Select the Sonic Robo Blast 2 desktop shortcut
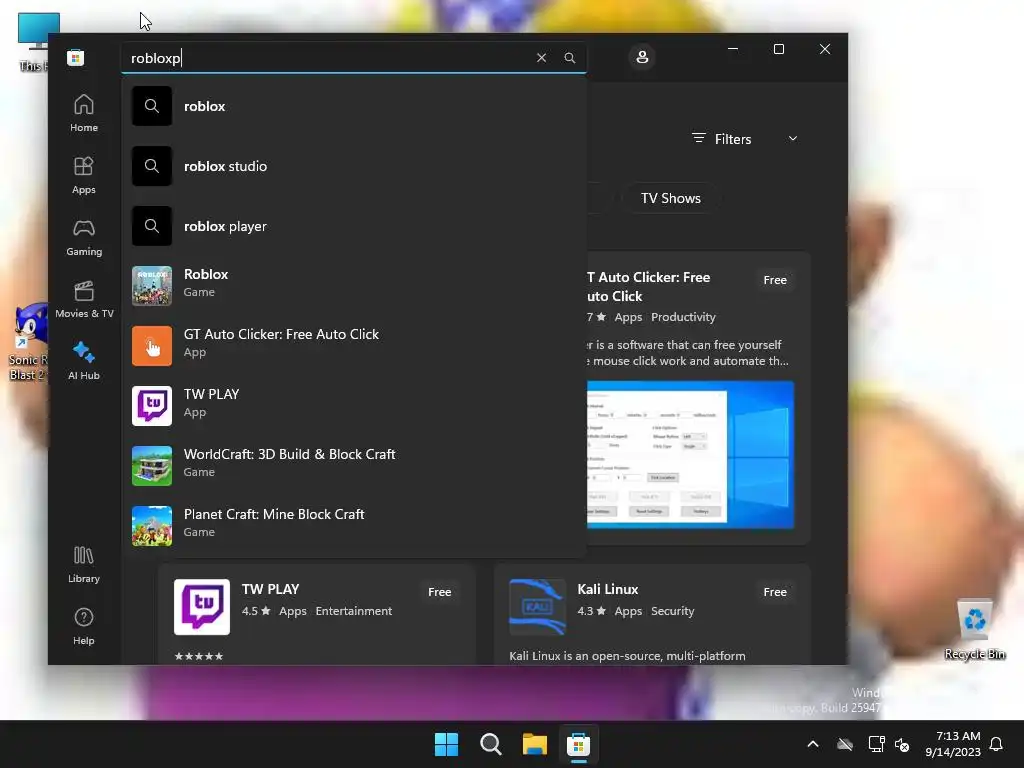 [x=27, y=342]
